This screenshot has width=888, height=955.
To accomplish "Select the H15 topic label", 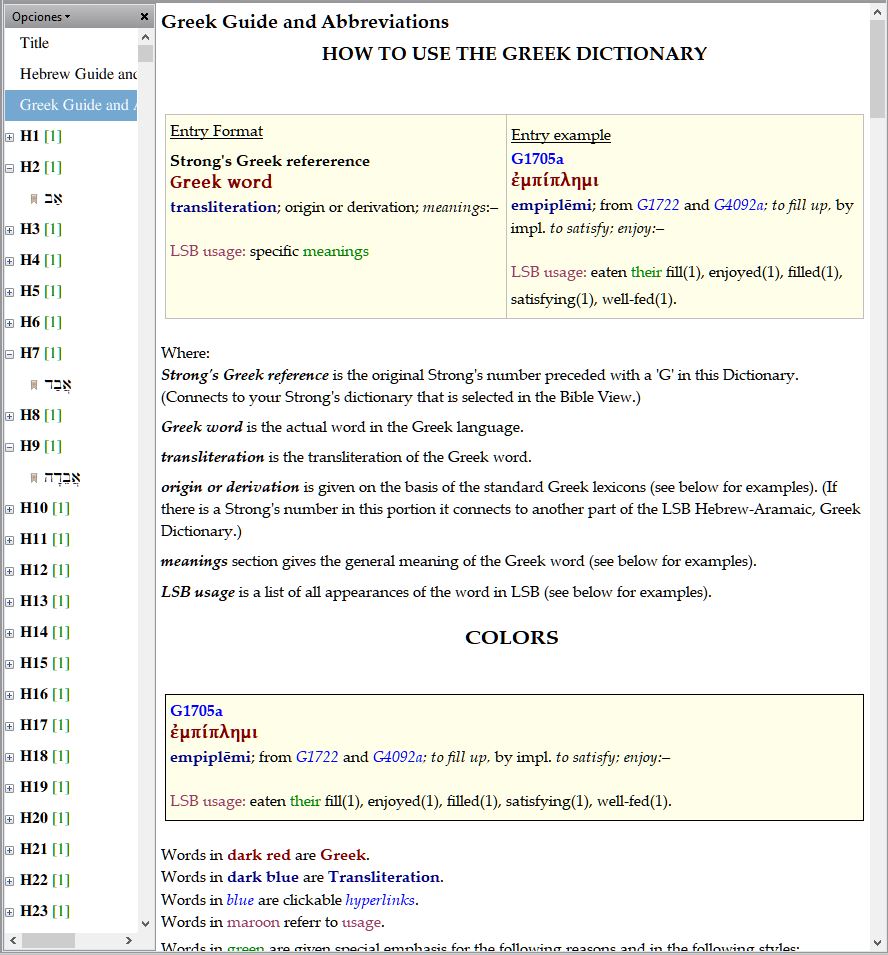I will pos(34,663).
